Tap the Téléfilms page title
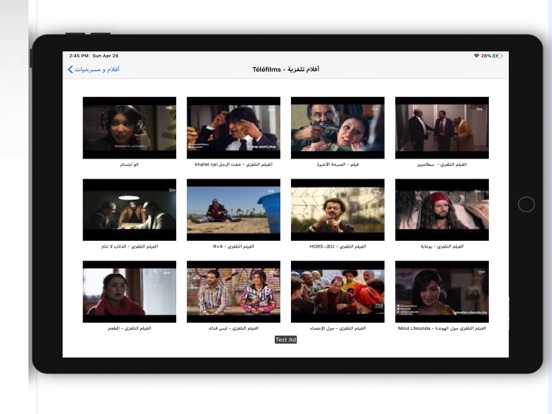552x414 pixels. (286, 69)
